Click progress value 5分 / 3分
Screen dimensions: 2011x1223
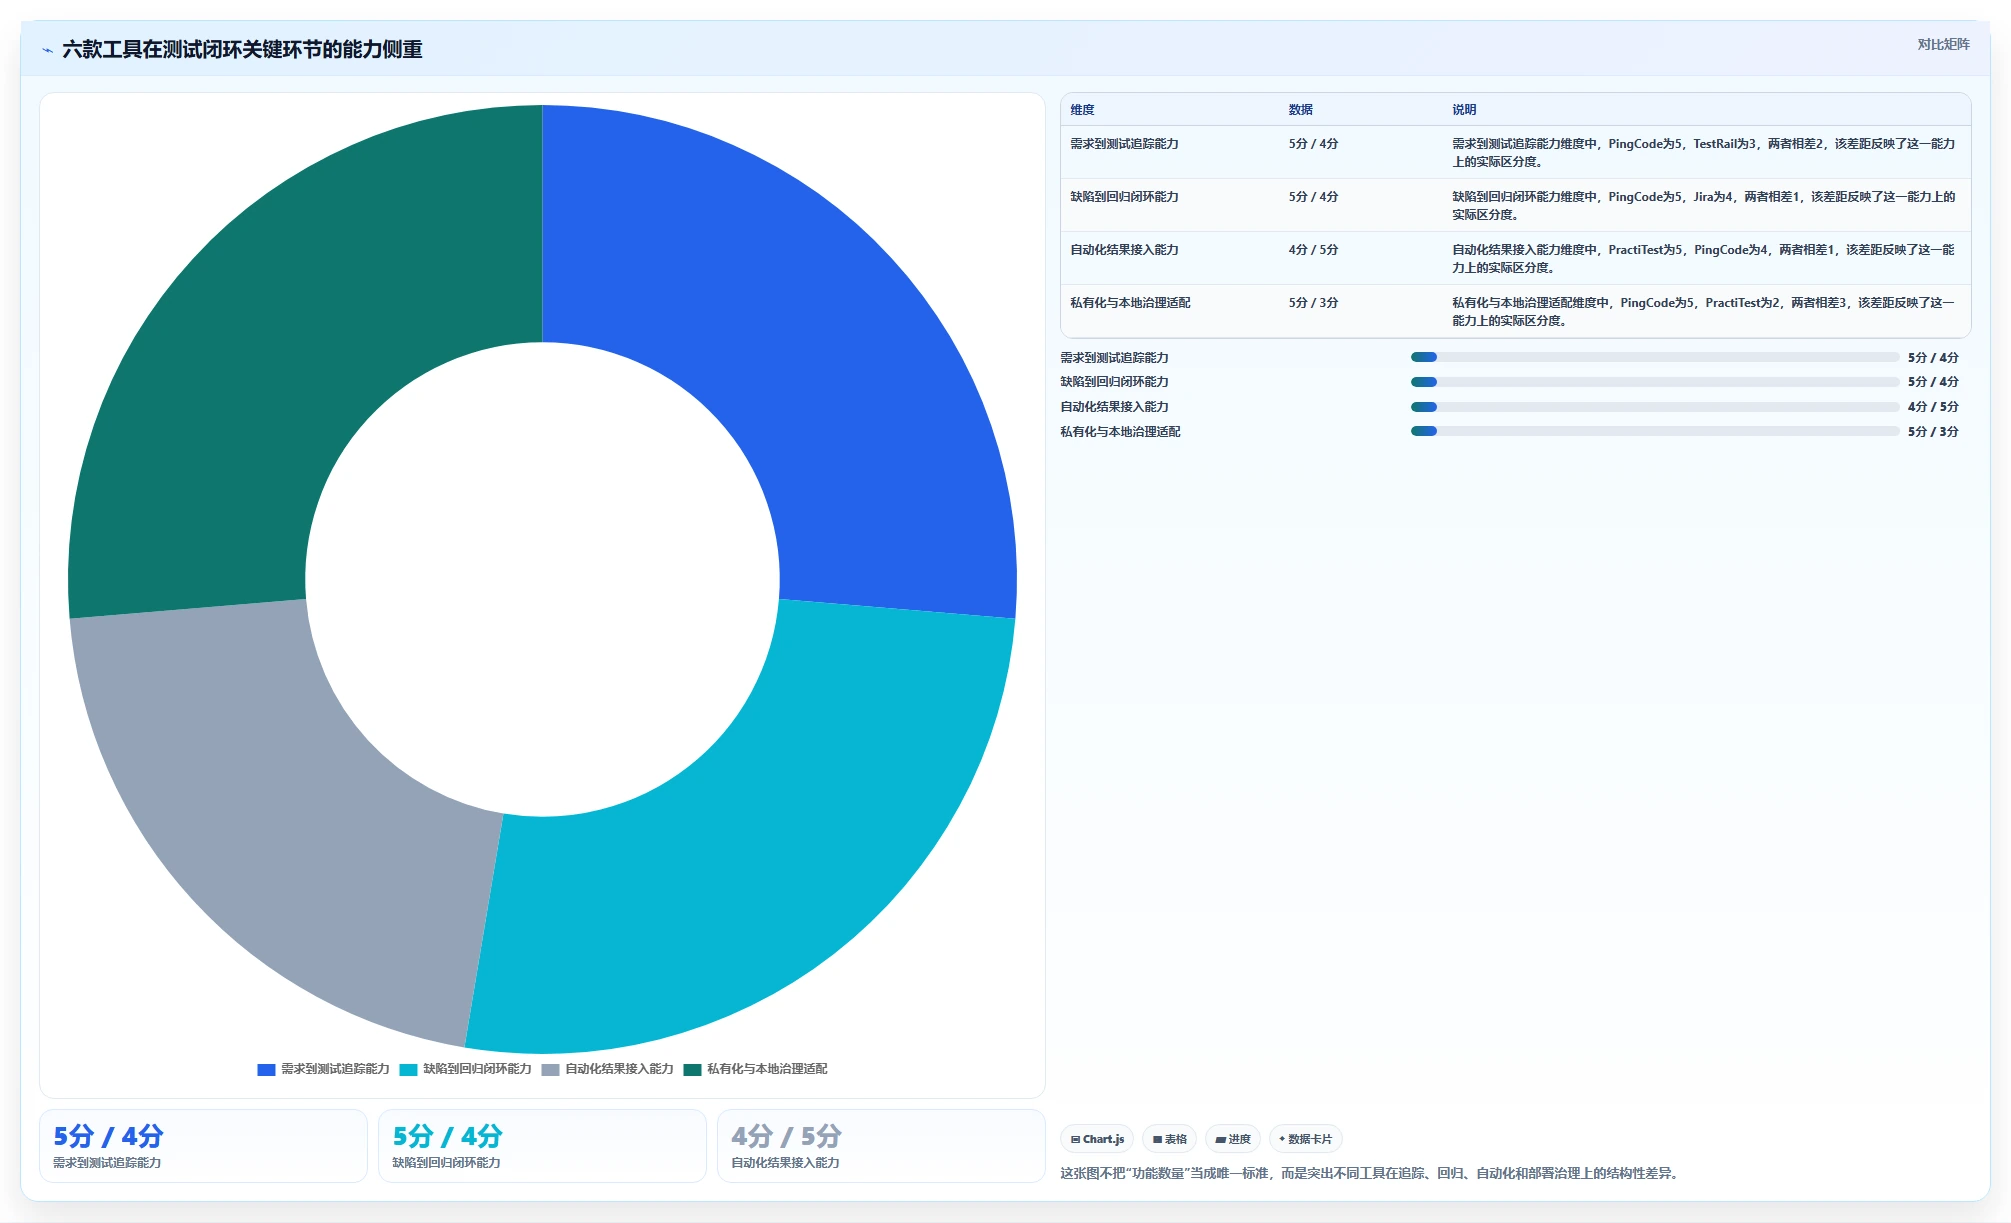pos(1933,432)
